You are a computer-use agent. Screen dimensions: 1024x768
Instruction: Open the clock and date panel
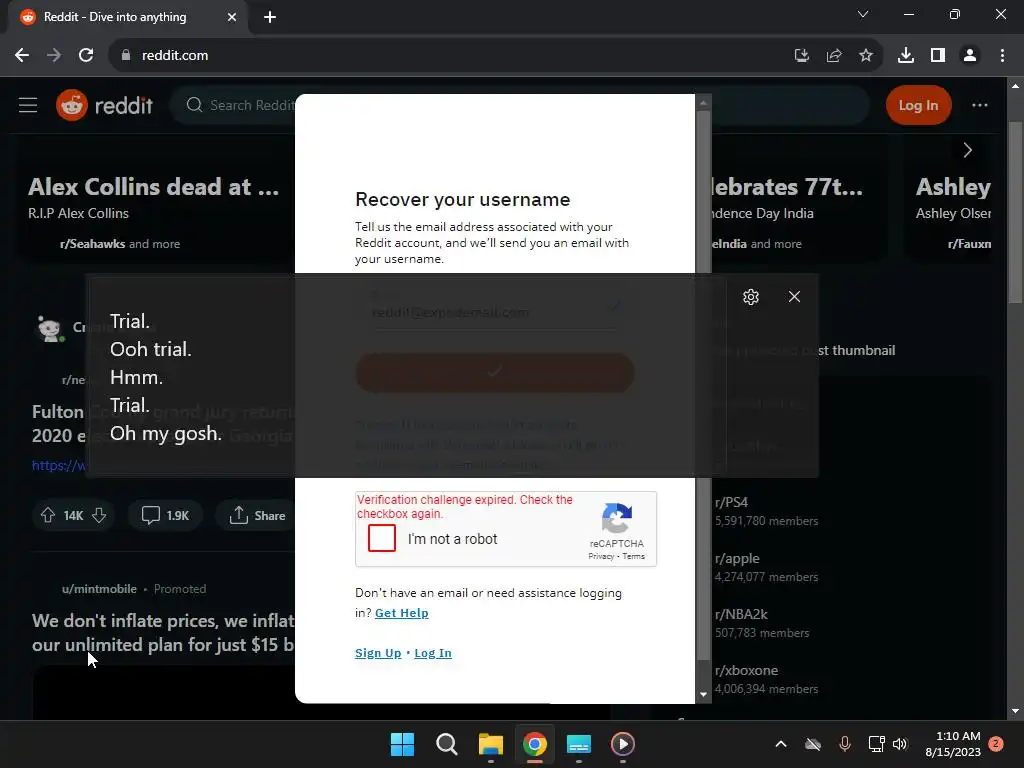pyautogui.click(x=953, y=744)
